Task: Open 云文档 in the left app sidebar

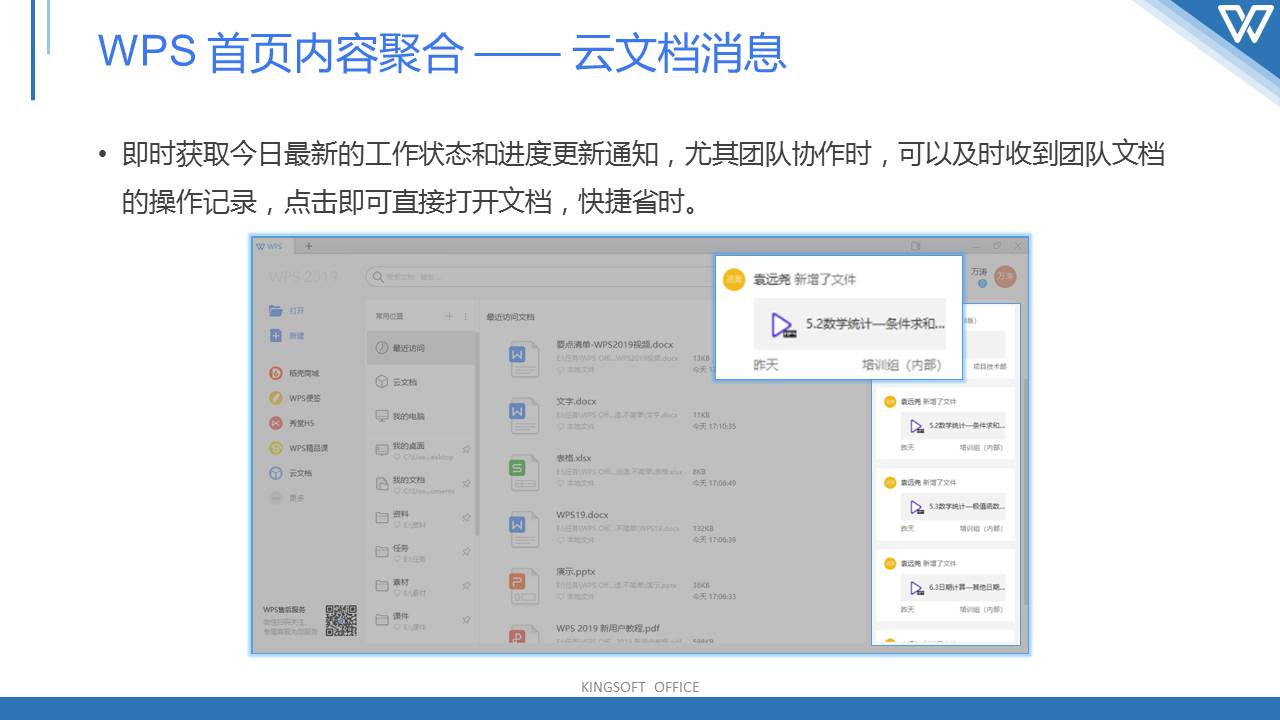Action: point(291,473)
